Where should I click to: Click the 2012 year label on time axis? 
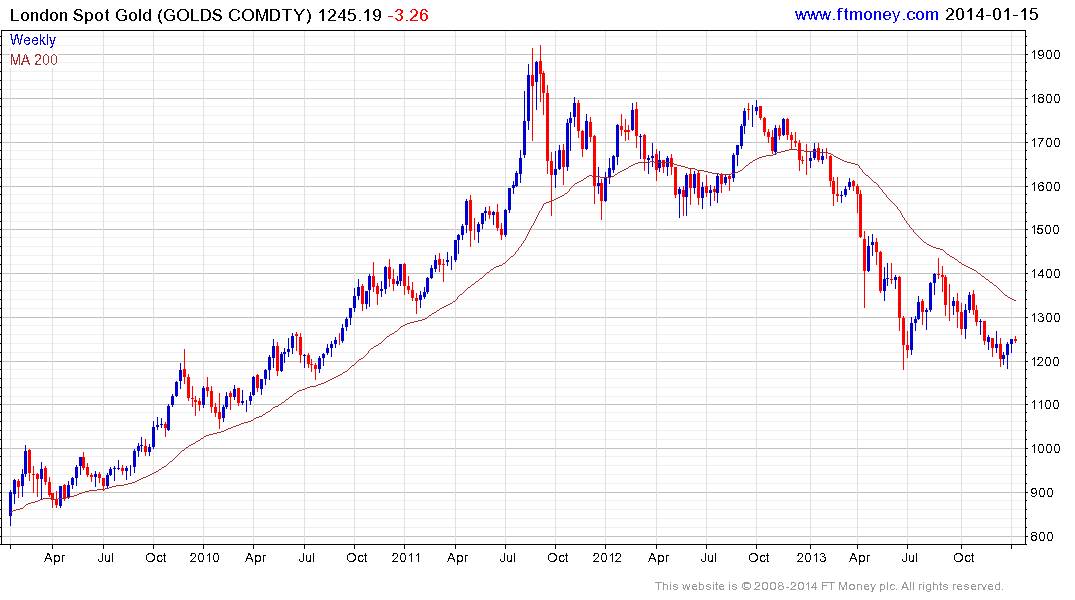click(x=607, y=557)
